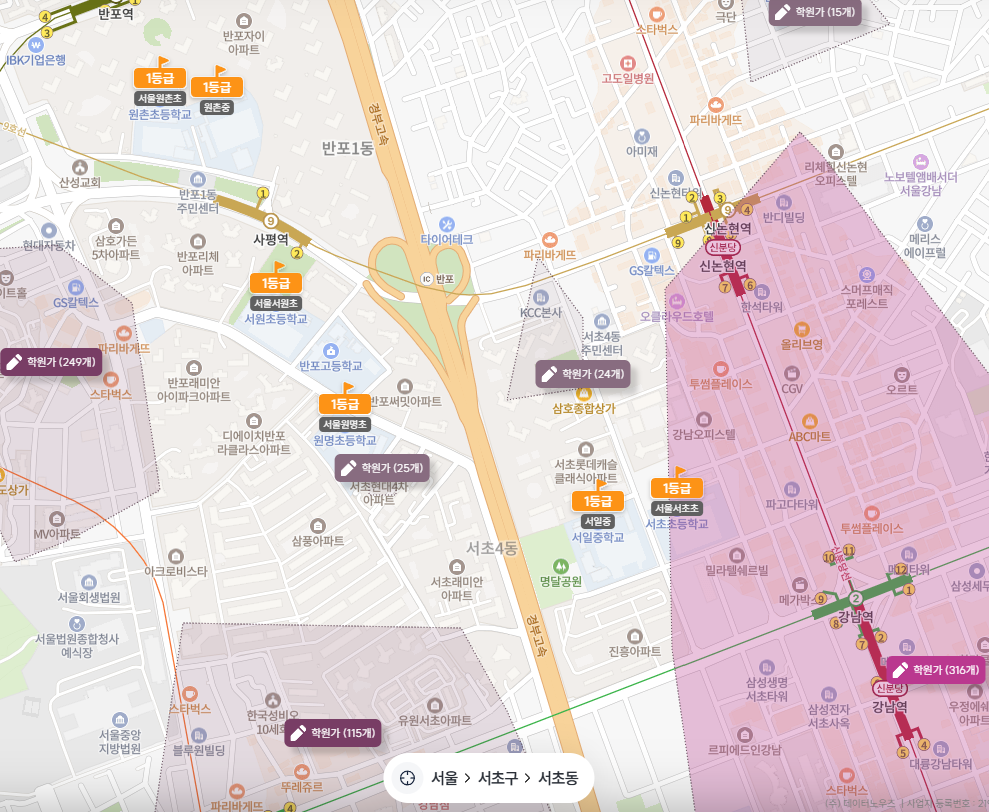Click the 원촌초등학교 school name label
This screenshot has height=812, width=989.
pyautogui.click(x=160, y=114)
